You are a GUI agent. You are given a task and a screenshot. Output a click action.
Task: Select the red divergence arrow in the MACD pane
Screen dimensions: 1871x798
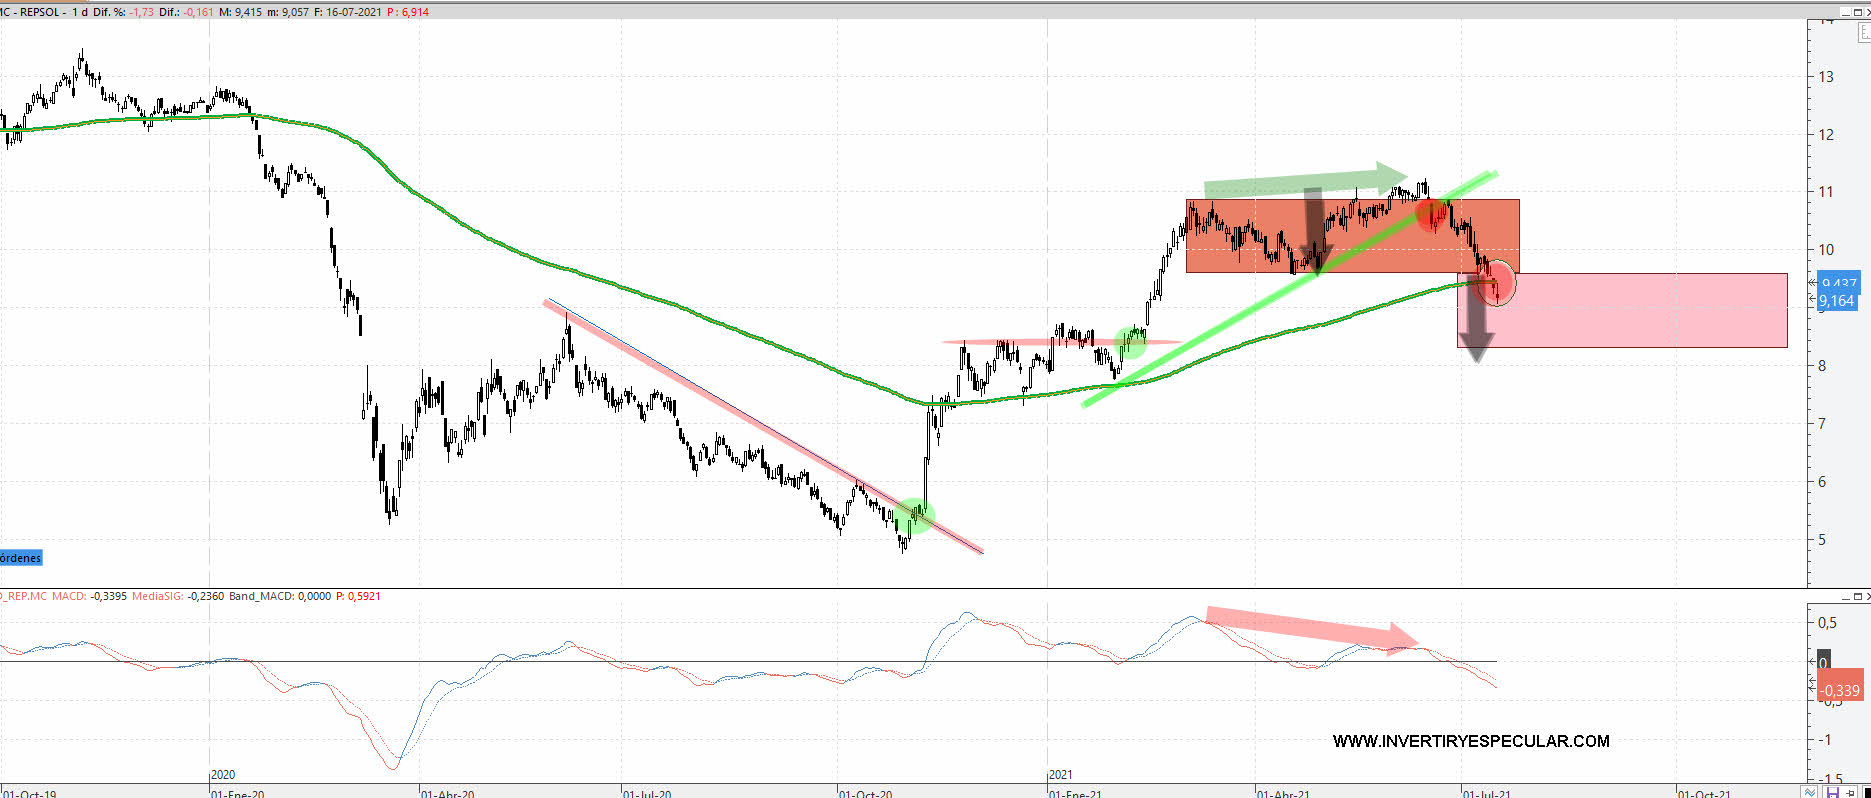tap(1310, 627)
